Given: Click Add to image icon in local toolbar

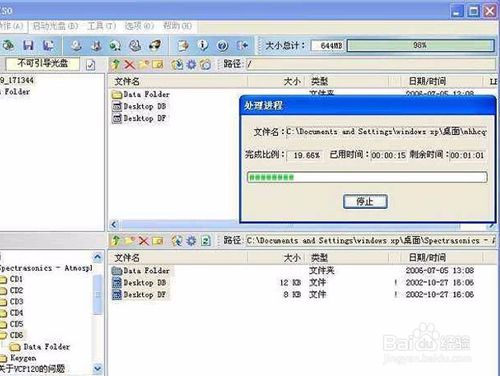Looking at the screenshot, I should pyautogui.click(x=177, y=240).
